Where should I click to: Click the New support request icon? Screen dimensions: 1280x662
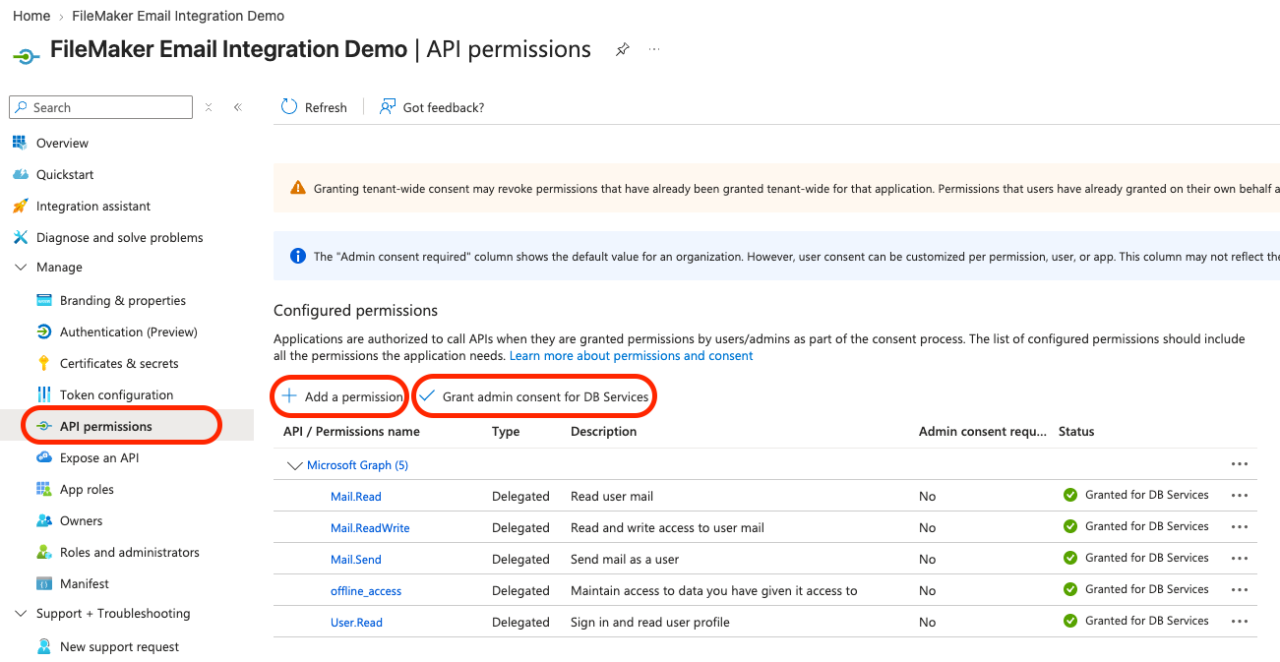44,647
